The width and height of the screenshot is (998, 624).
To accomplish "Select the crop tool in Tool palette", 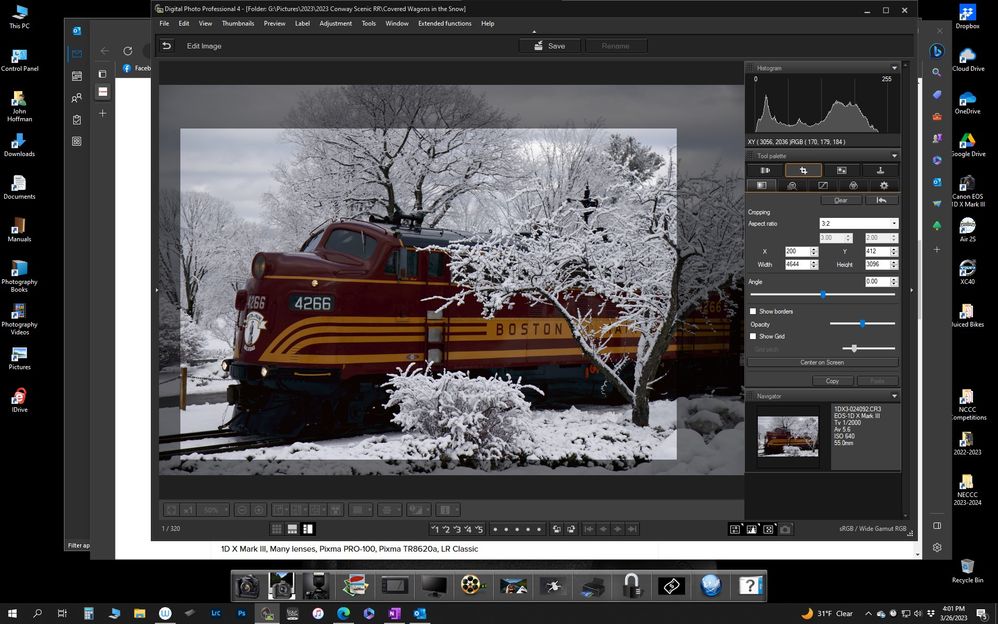I will pos(803,171).
